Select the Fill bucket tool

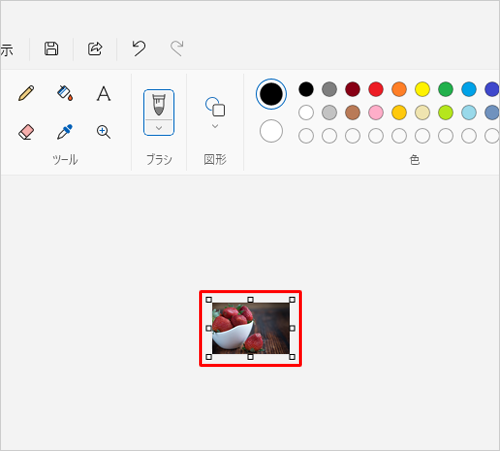65,93
